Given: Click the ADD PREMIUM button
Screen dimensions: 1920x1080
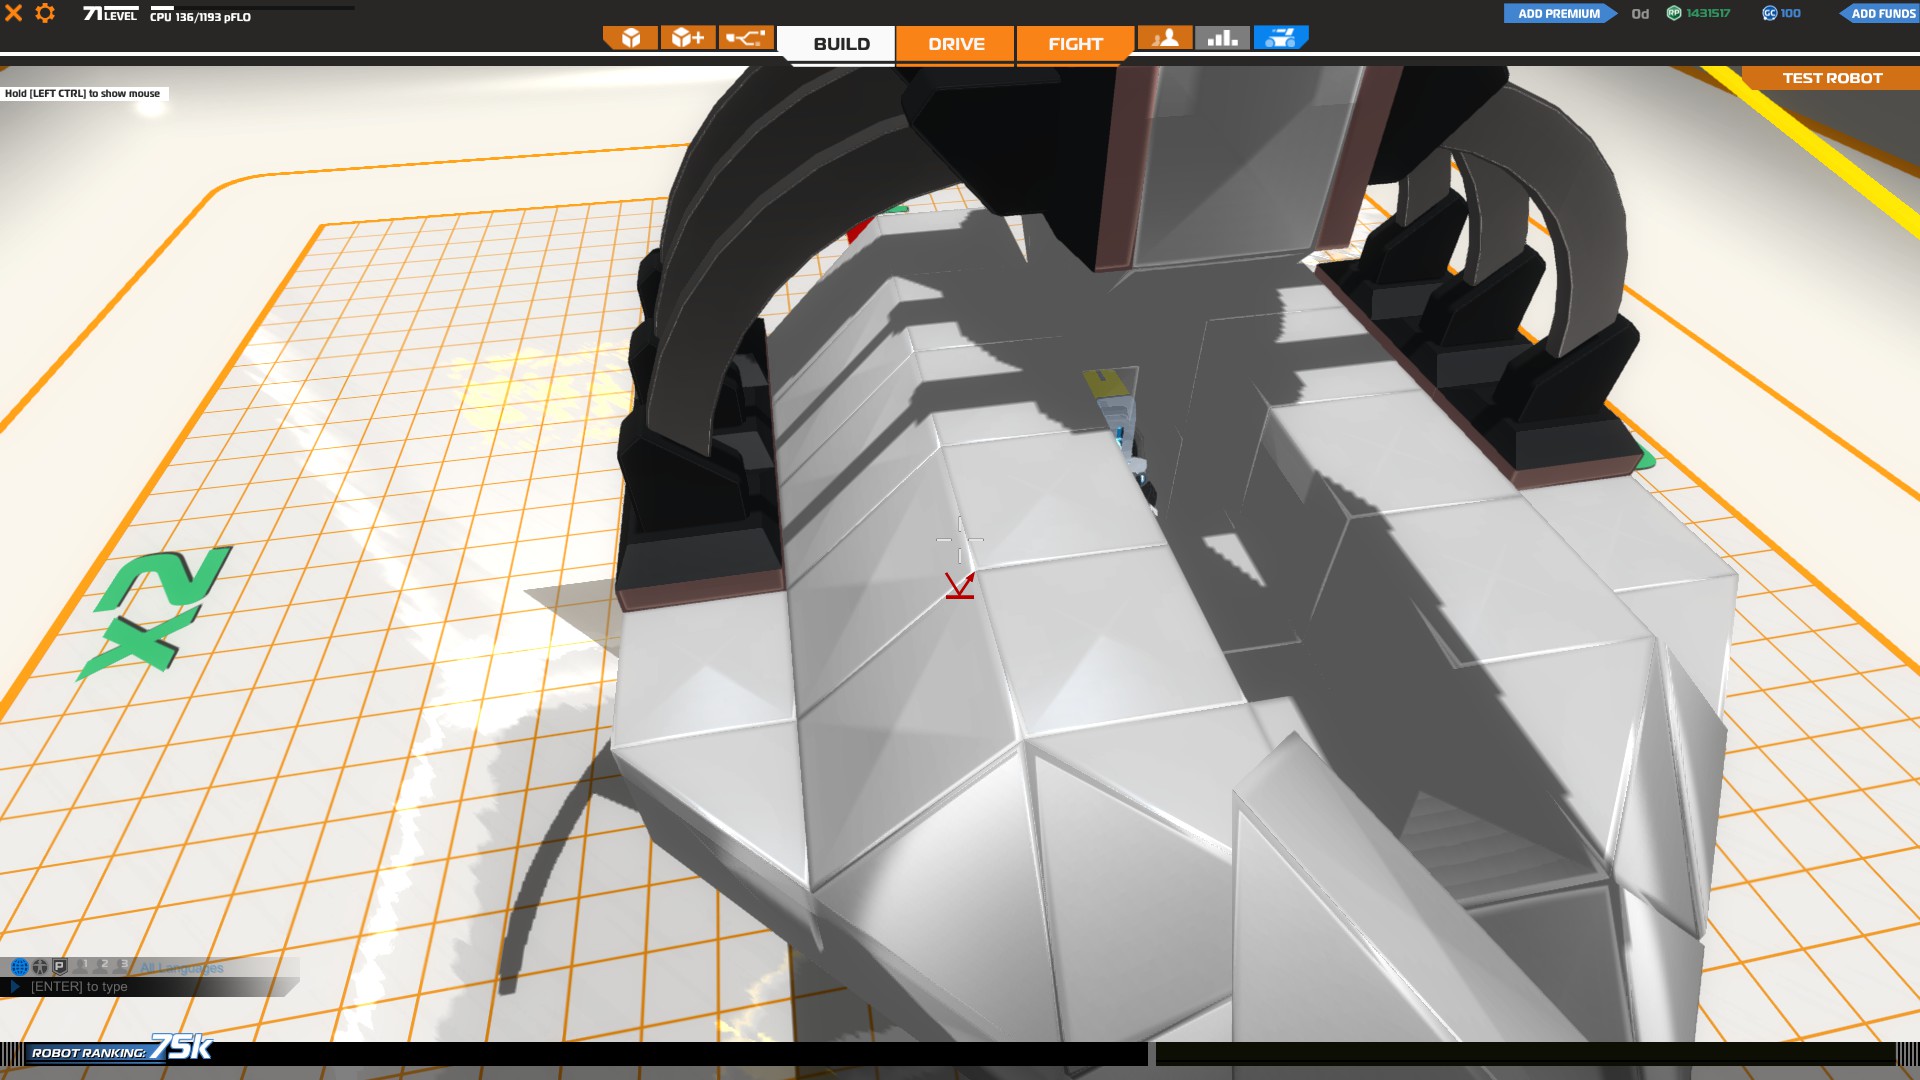Looking at the screenshot, I should [1558, 13].
